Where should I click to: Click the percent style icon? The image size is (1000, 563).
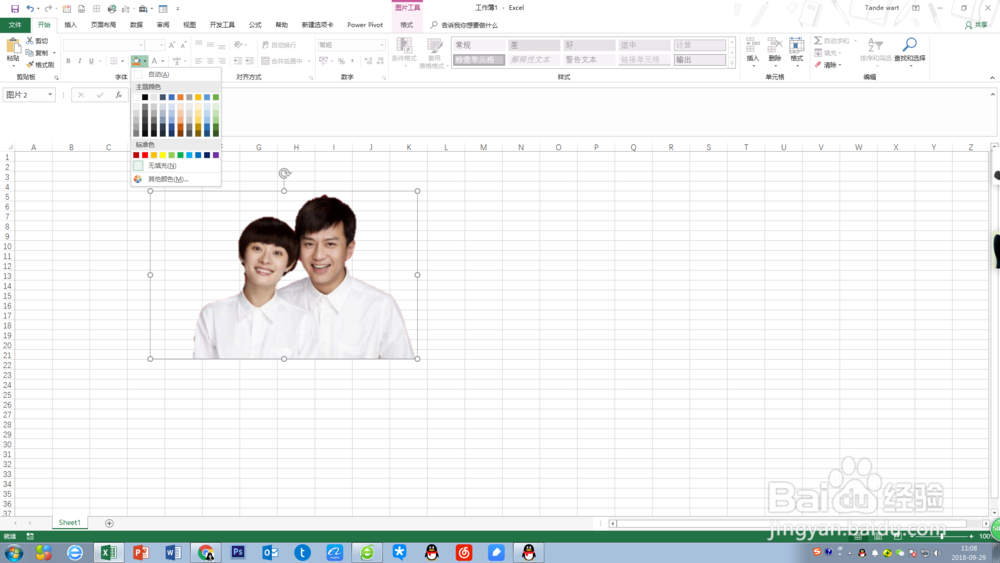point(341,61)
